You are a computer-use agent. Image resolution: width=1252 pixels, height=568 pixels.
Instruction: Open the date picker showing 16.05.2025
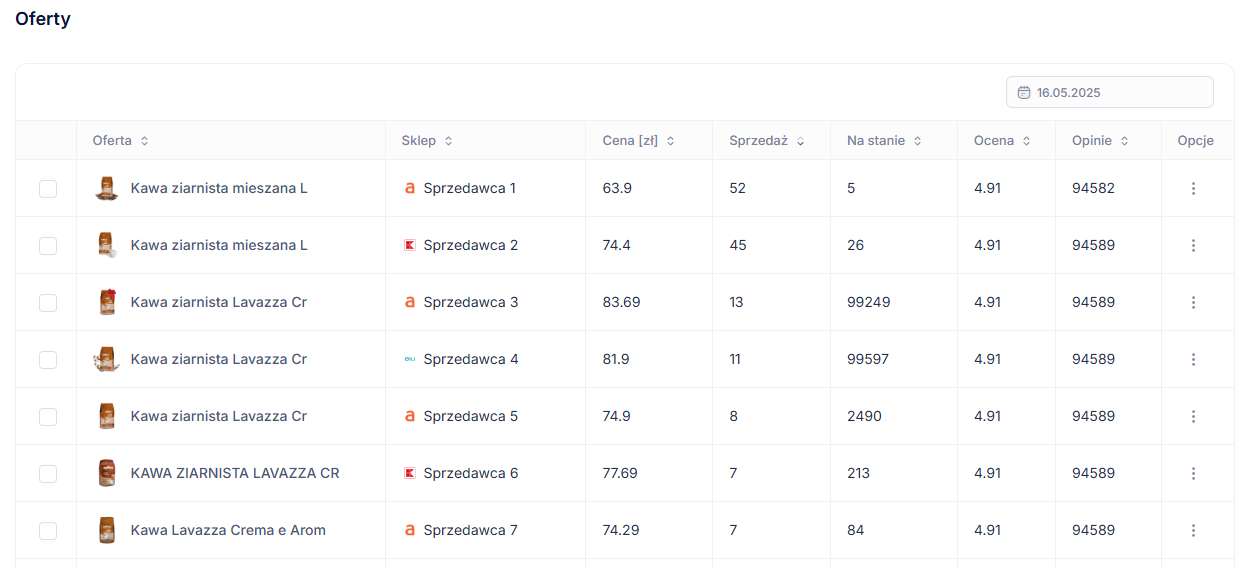(1110, 92)
